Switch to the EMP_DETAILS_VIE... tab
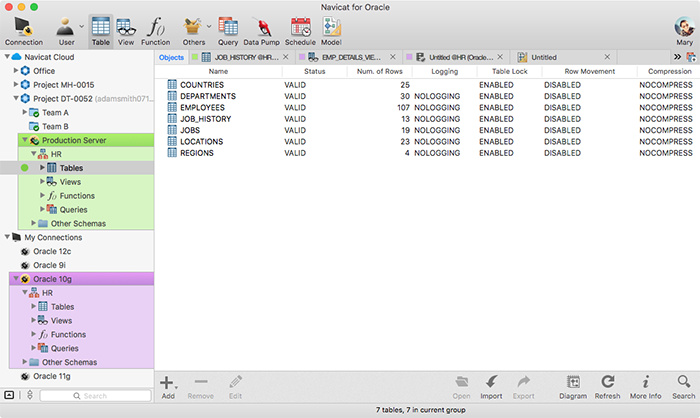Screen dimensions: 700x418 351,57
